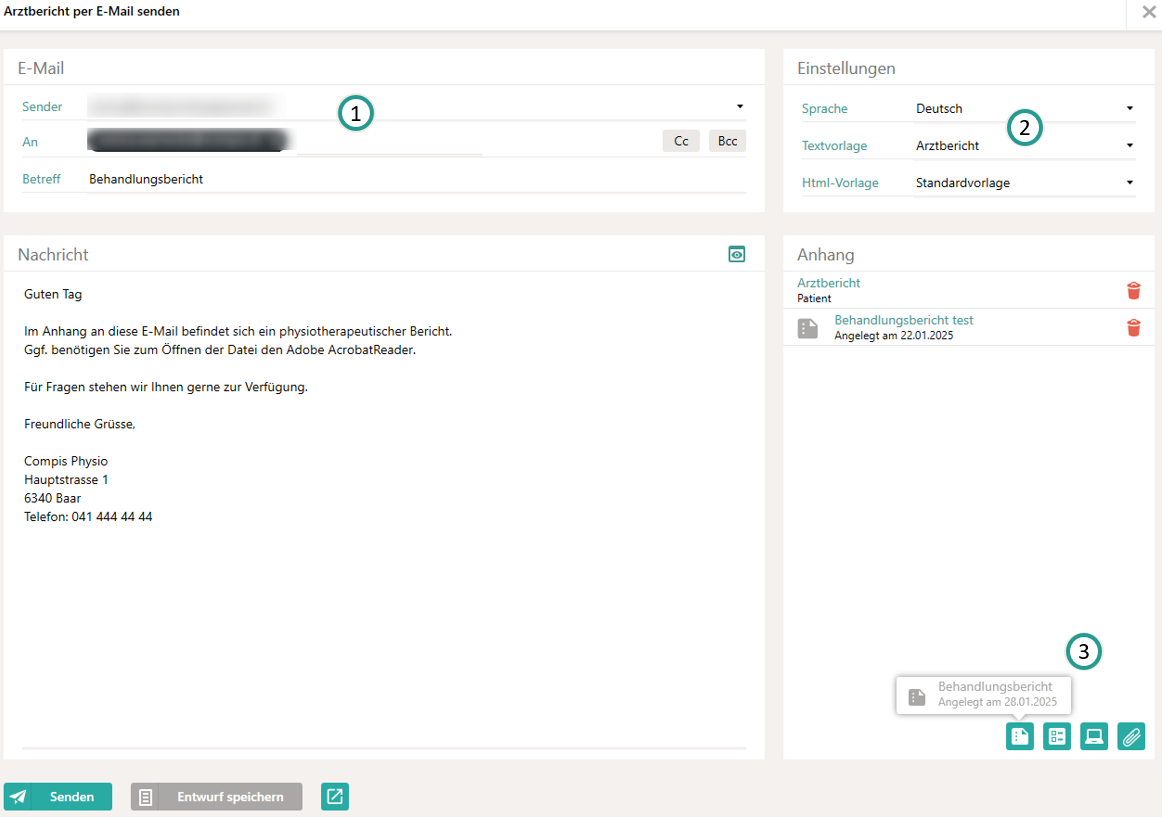Click the add form checklist attachment icon
Image resolution: width=1163 pixels, height=817 pixels.
click(1056, 737)
